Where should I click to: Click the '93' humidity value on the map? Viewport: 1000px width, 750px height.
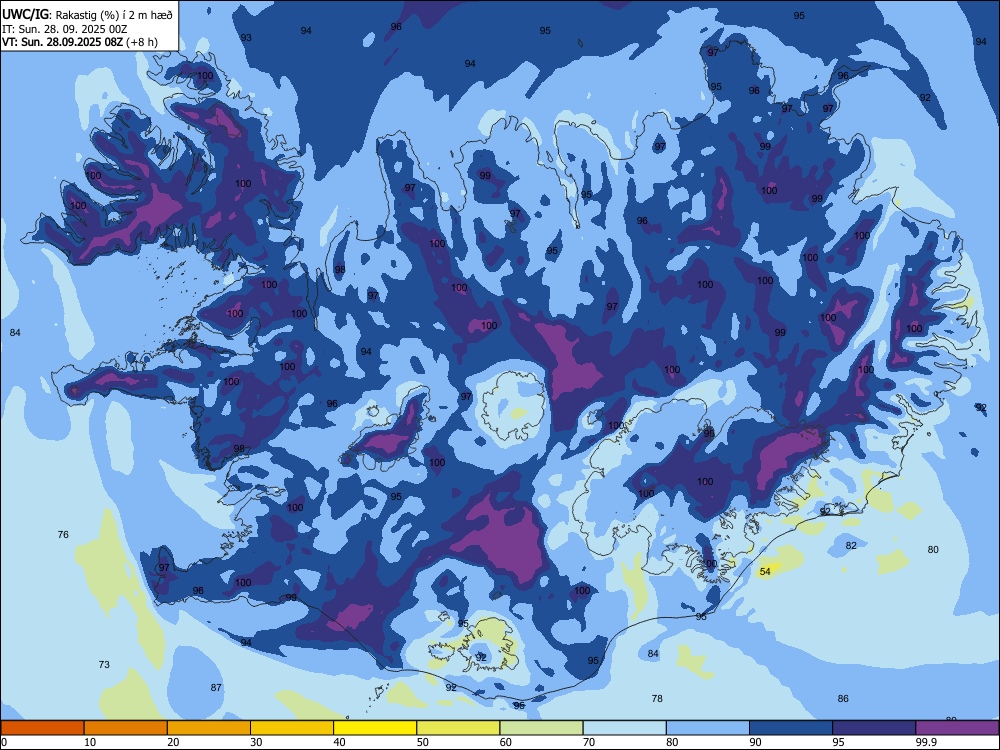[x=246, y=38]
